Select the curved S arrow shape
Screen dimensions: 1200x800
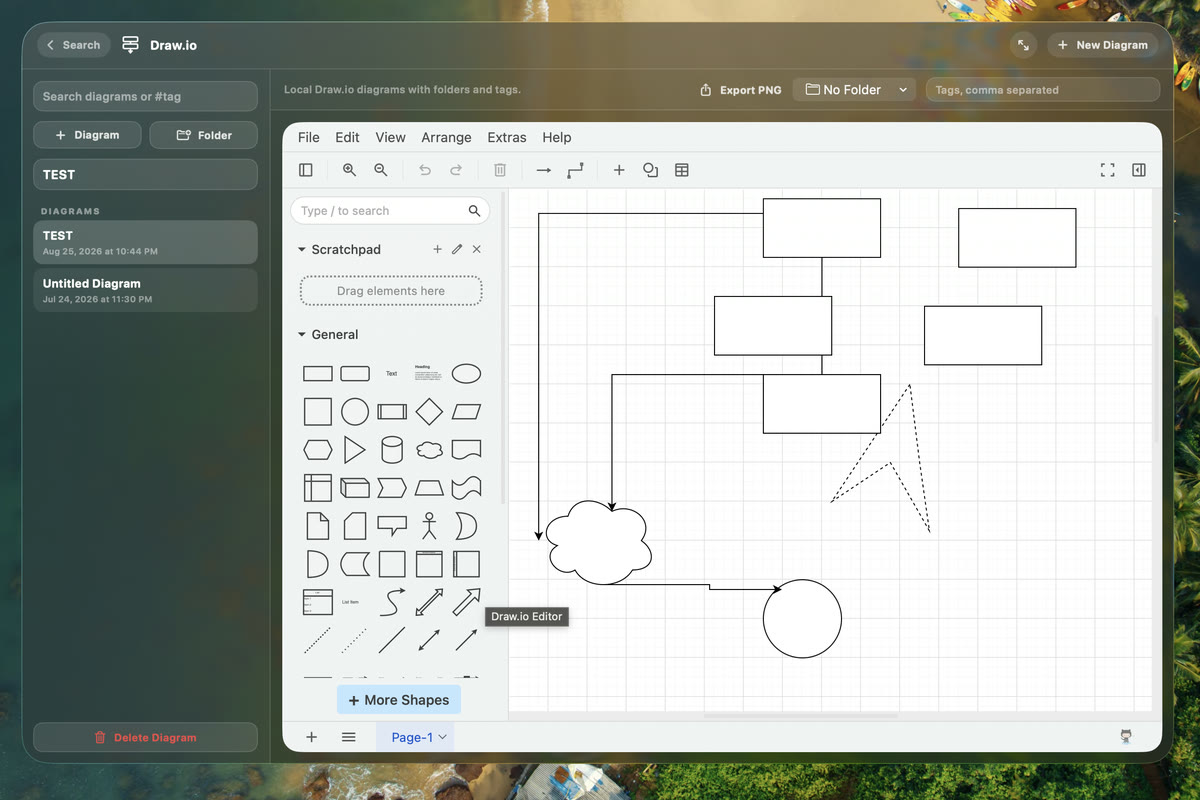pyautogui.click(x=392, y=602)
